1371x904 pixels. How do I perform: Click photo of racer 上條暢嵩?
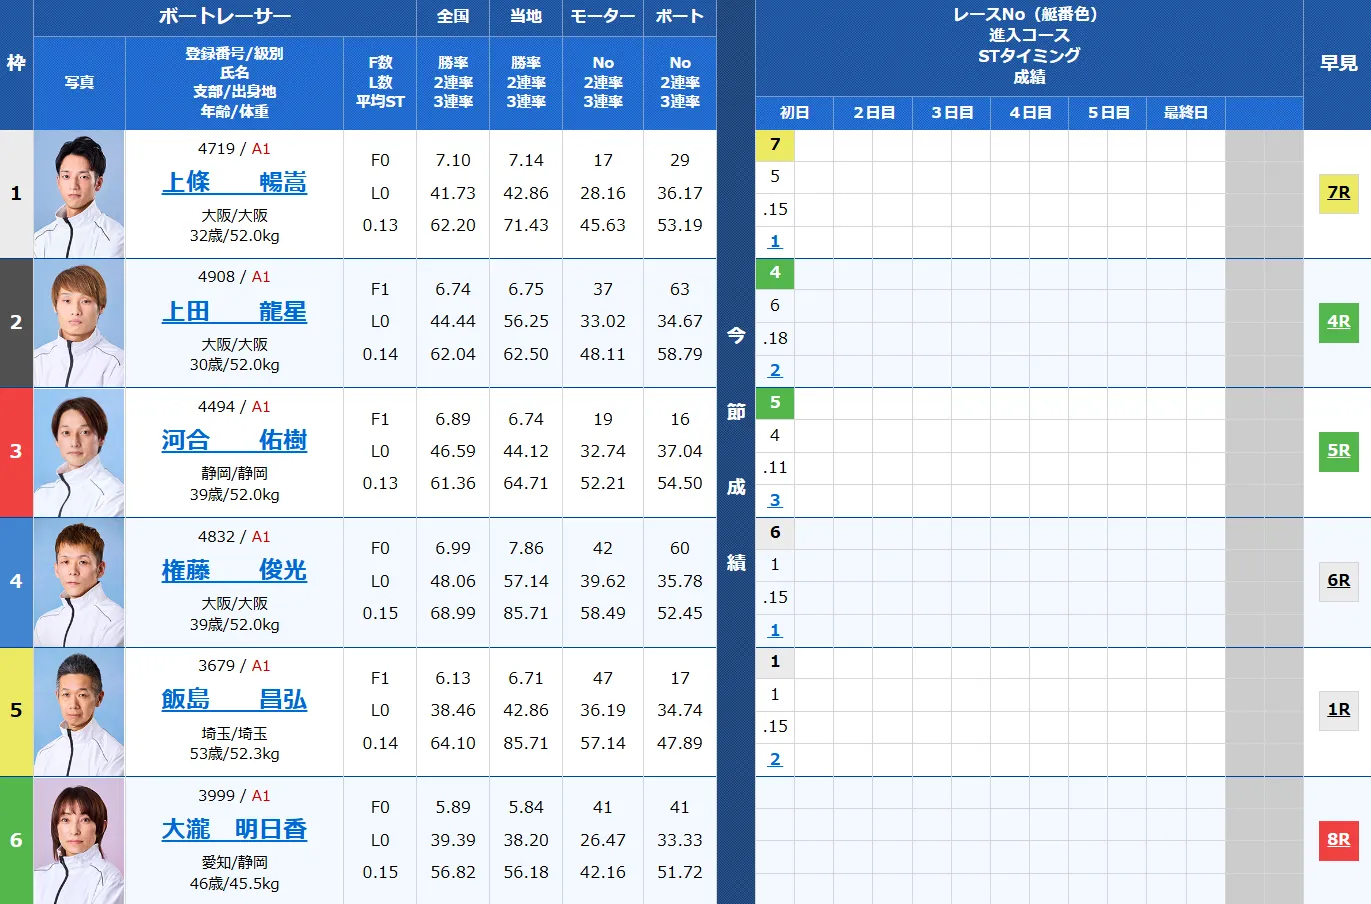click(79, 195)
